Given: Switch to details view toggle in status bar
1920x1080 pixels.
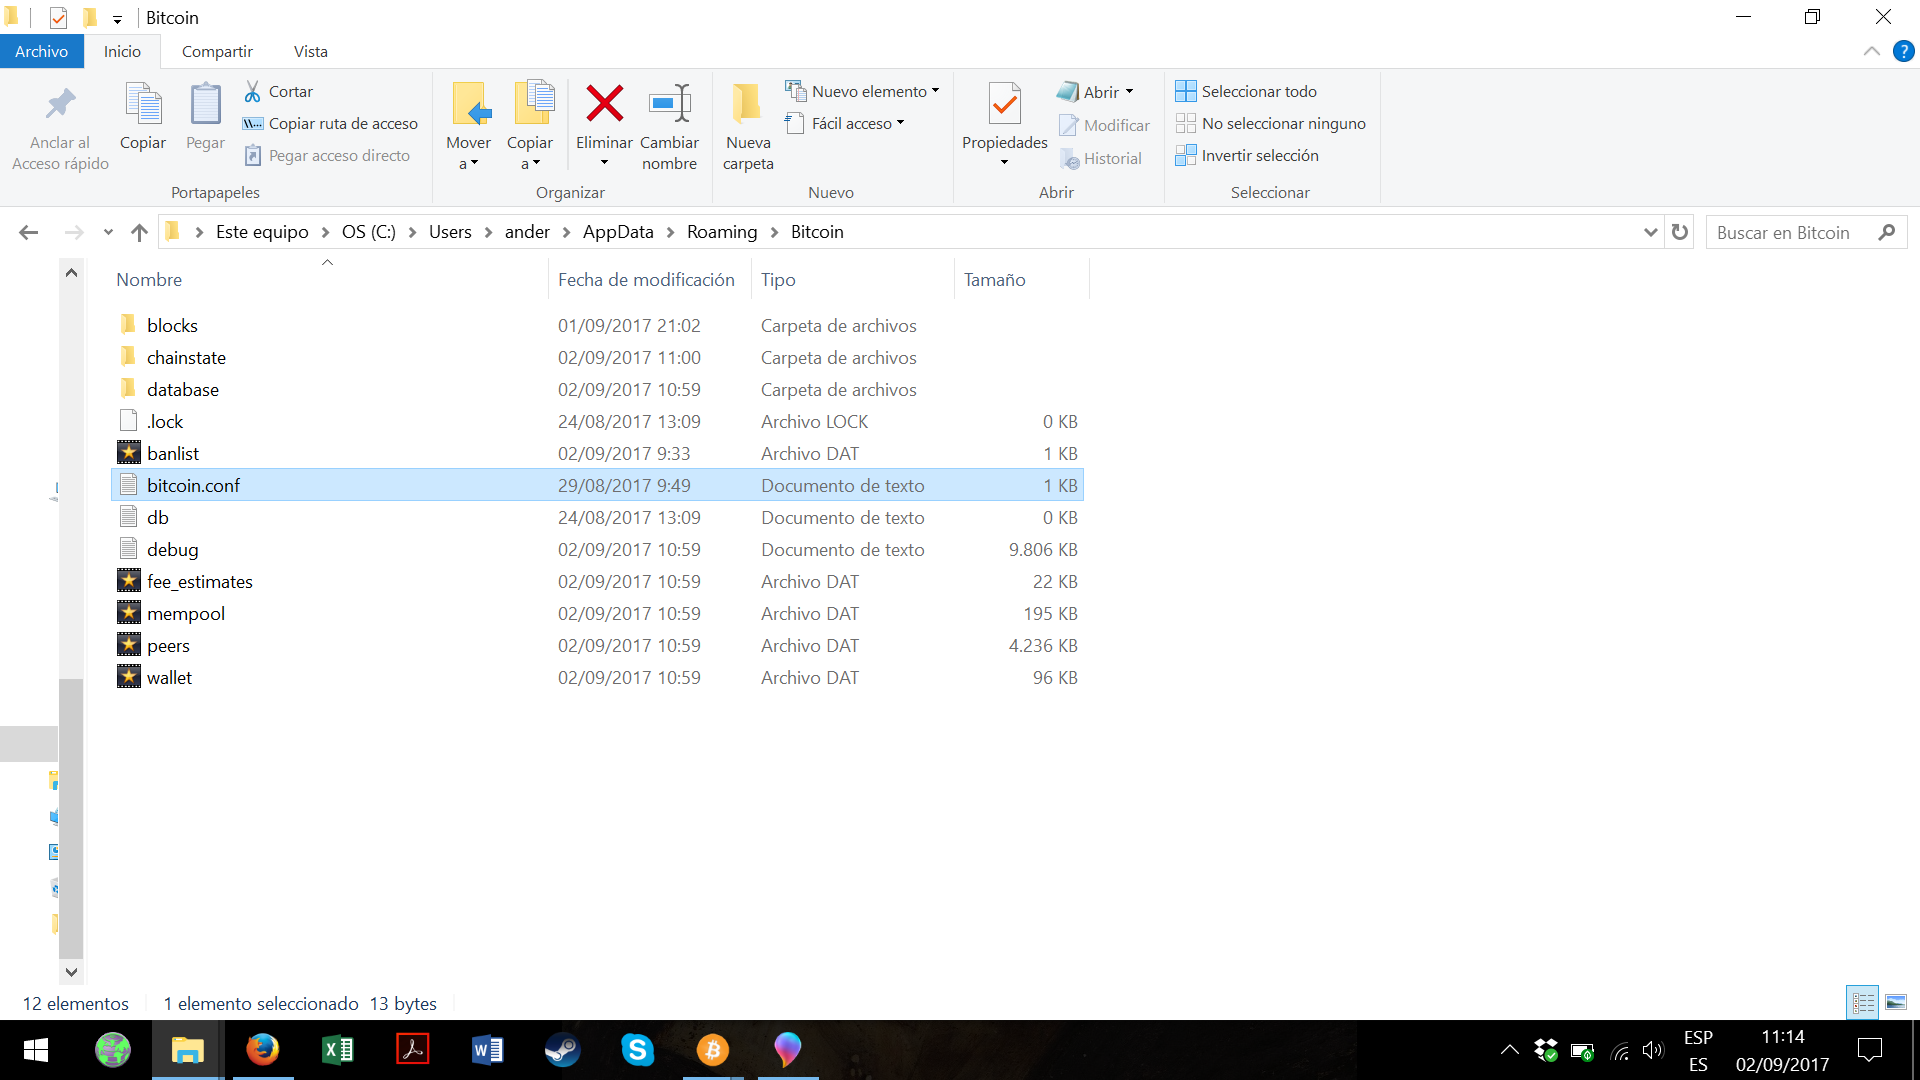Looking at the screenshot, I should tap(1863, 1002).
